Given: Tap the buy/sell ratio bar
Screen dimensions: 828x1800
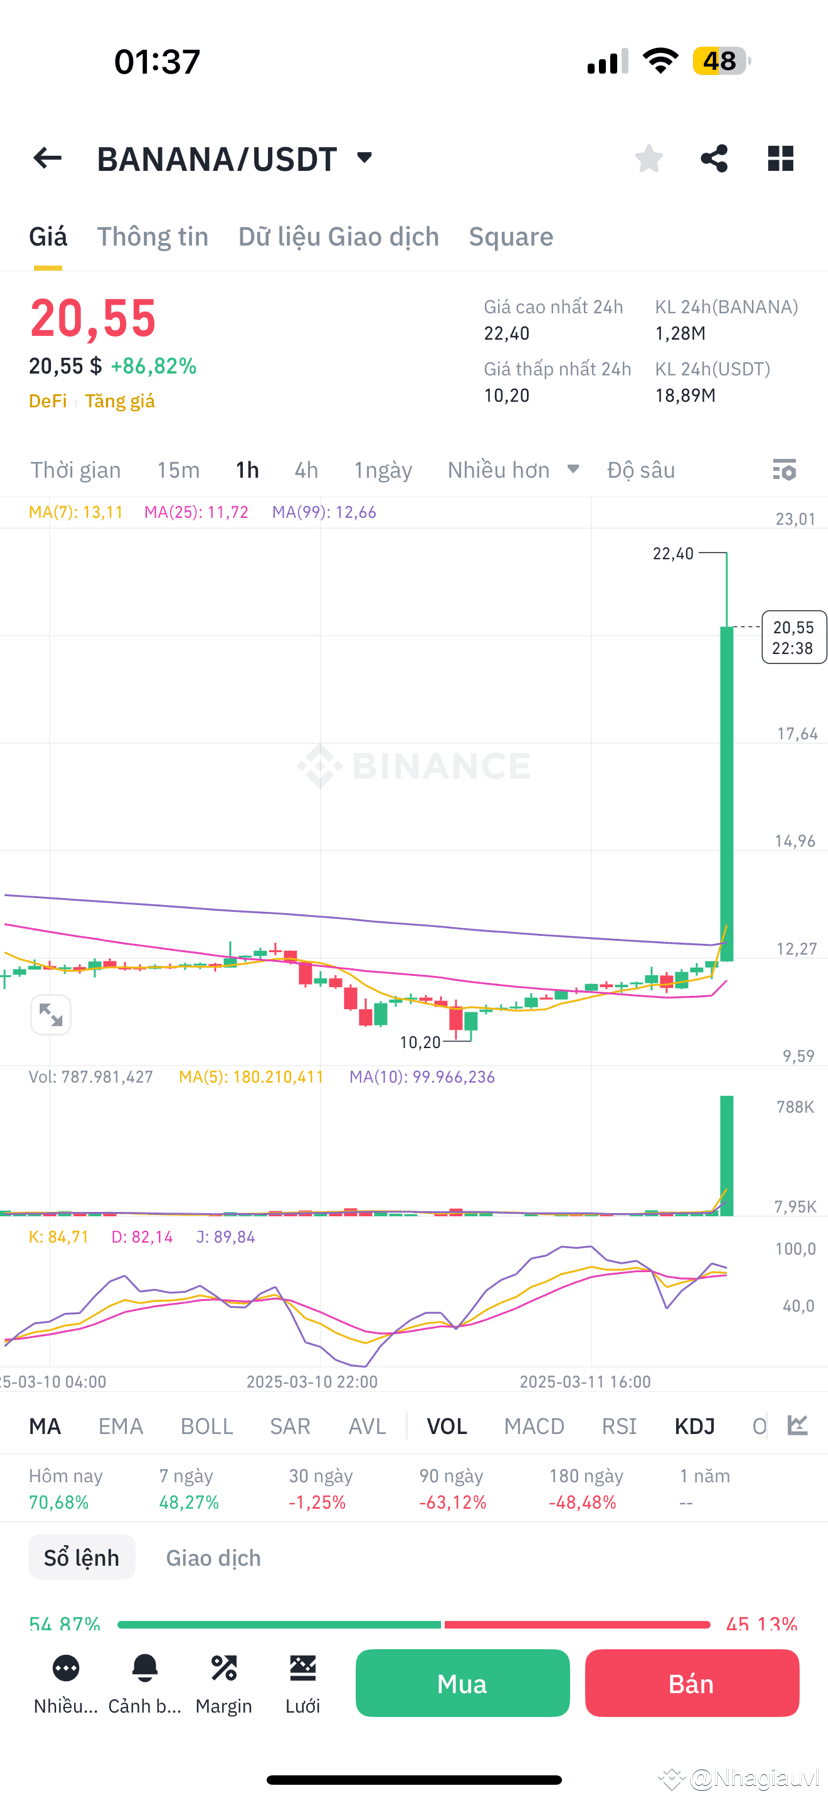Looking at the screenshot, I should 414,1624.
